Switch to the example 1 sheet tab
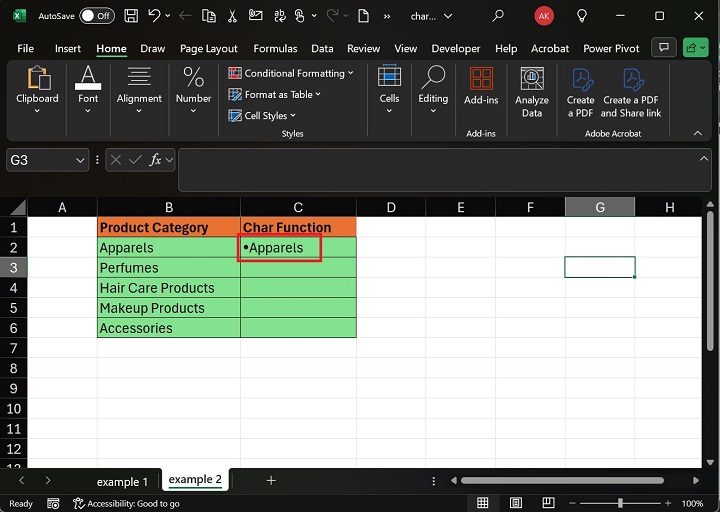This screenshot has width=720, height=512. click(122, 481)
